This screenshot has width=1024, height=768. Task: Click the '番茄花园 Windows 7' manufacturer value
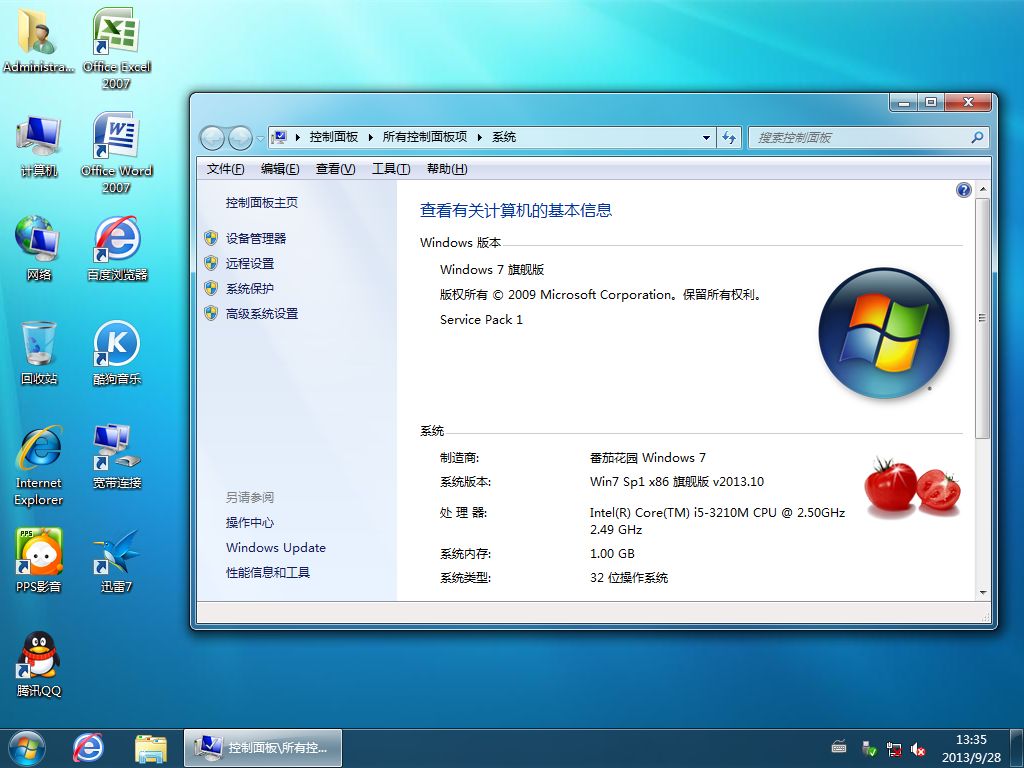(647, 458)
